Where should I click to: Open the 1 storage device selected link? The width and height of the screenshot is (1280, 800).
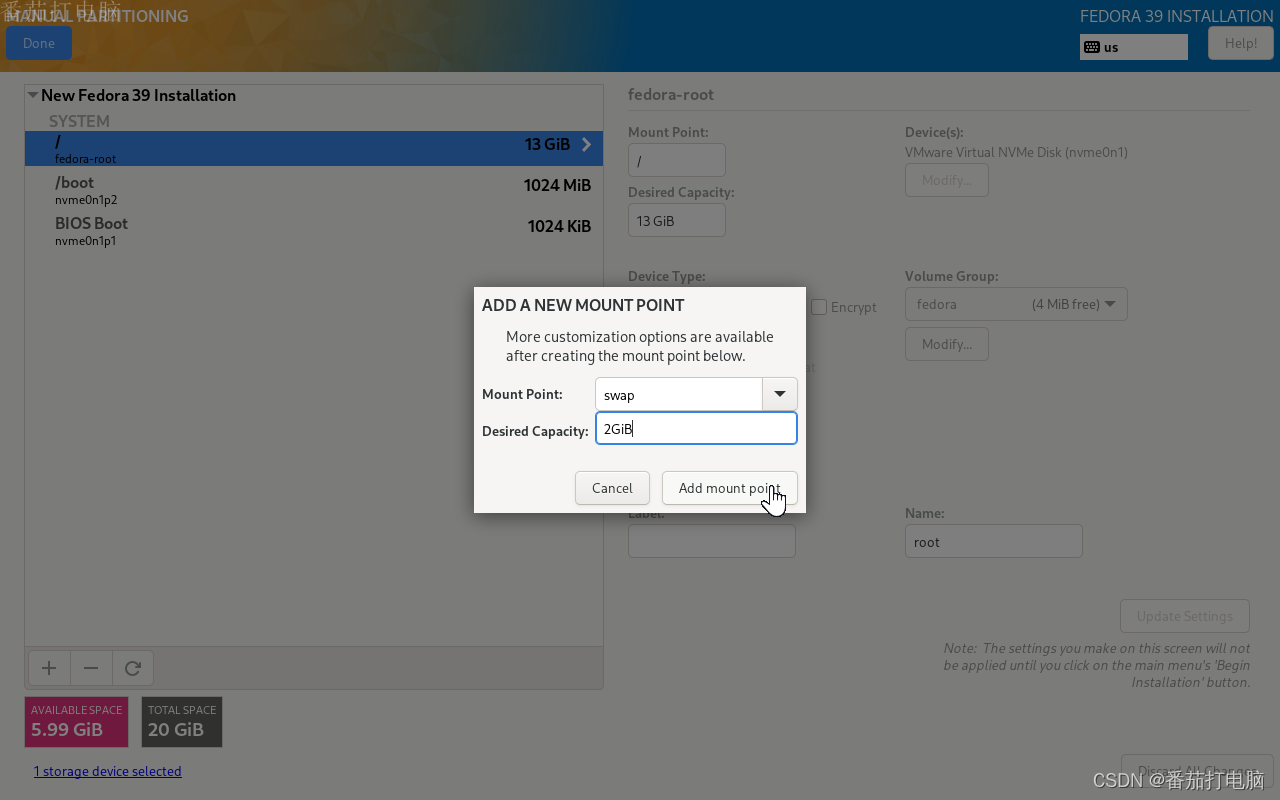pyautogui.click(x=108, y=771)
